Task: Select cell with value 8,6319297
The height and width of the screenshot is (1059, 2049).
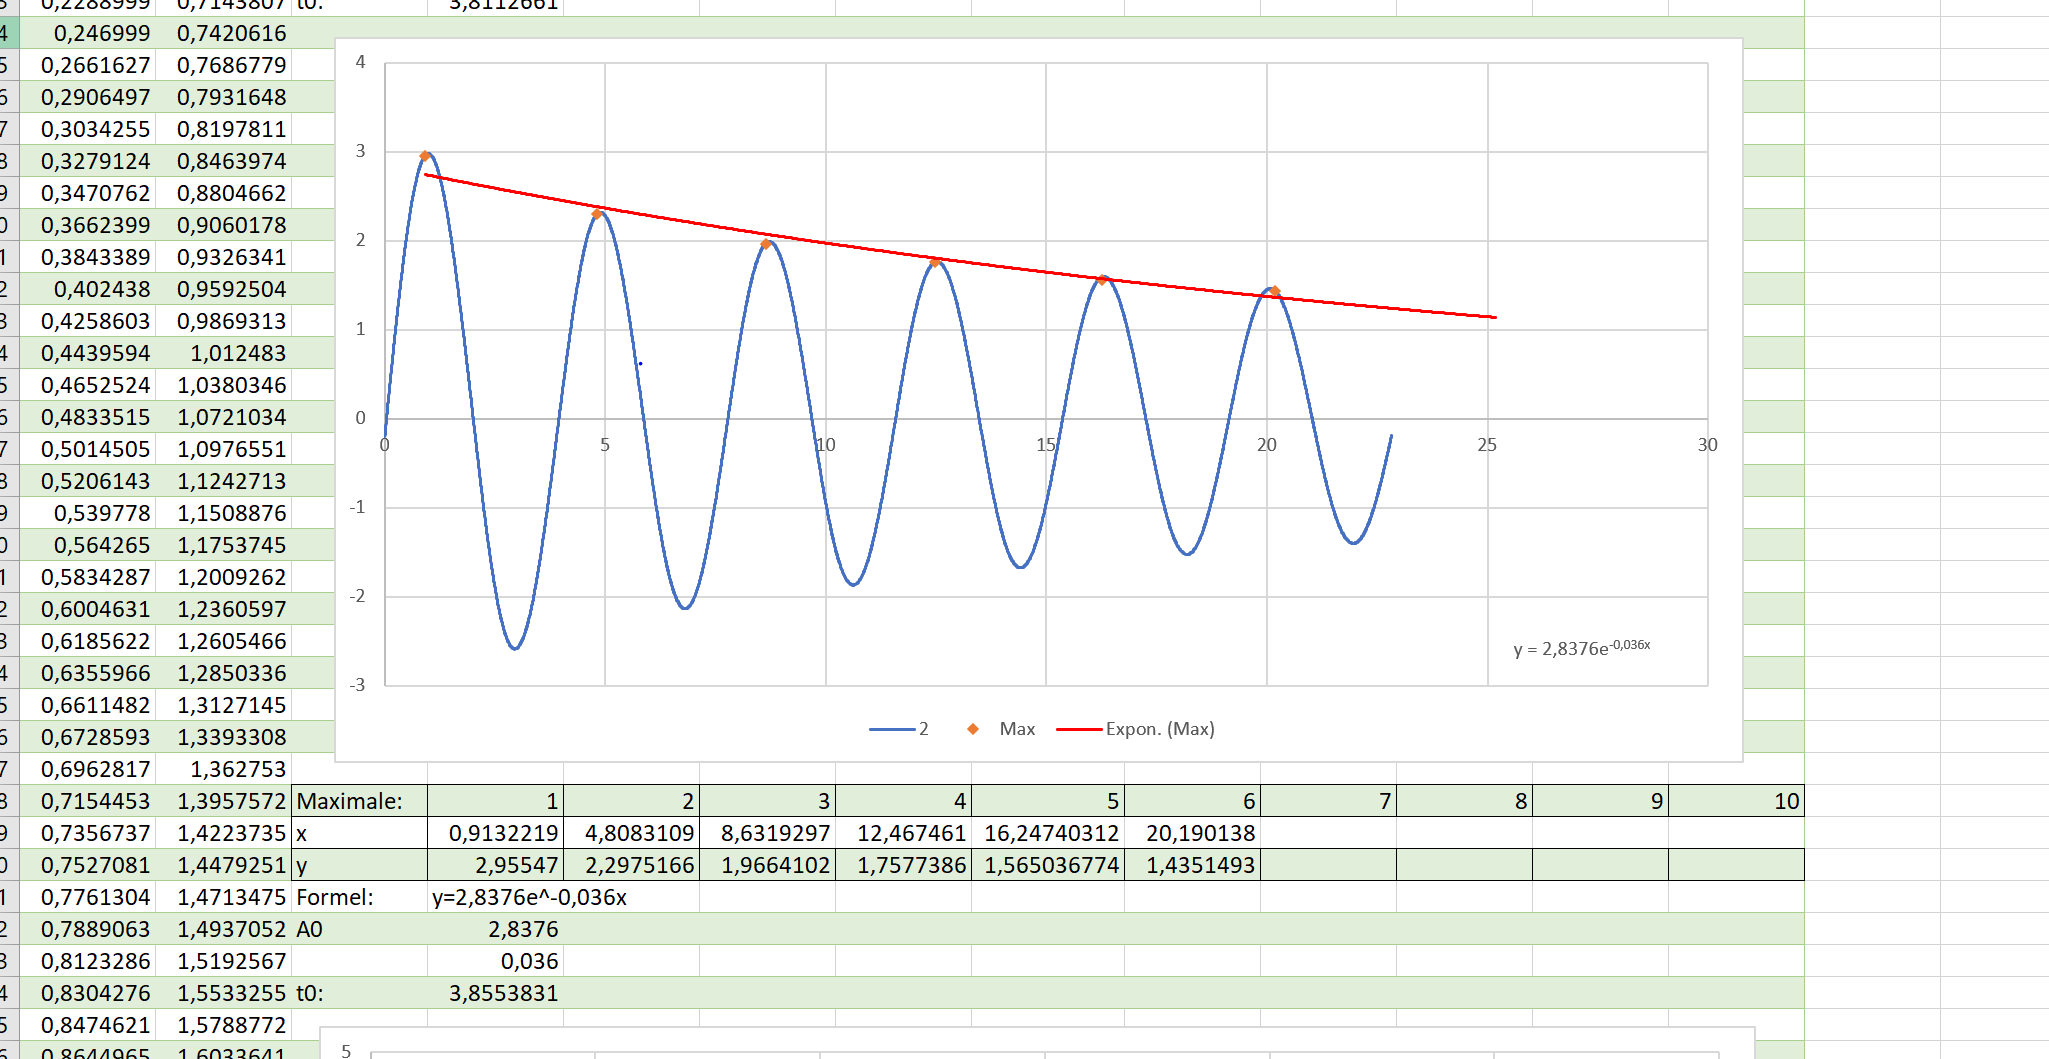Action: 767,833
